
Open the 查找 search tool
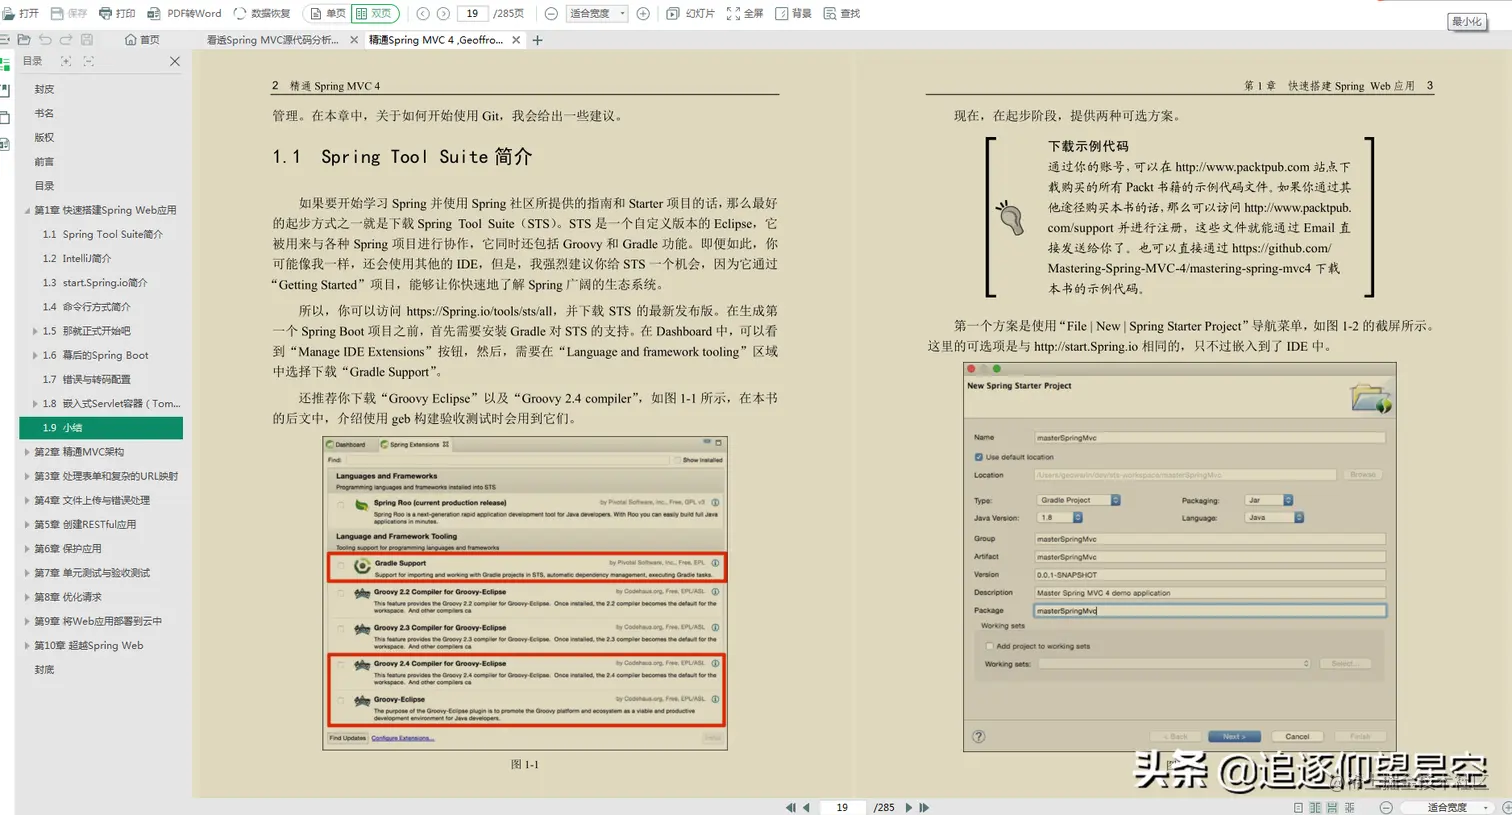[843, 13]
